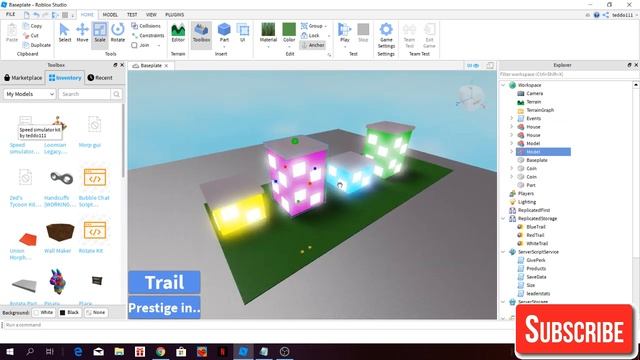Toggle Constraints option
Image resolution: width=640 pixels, height=360 pixels.
148,36
